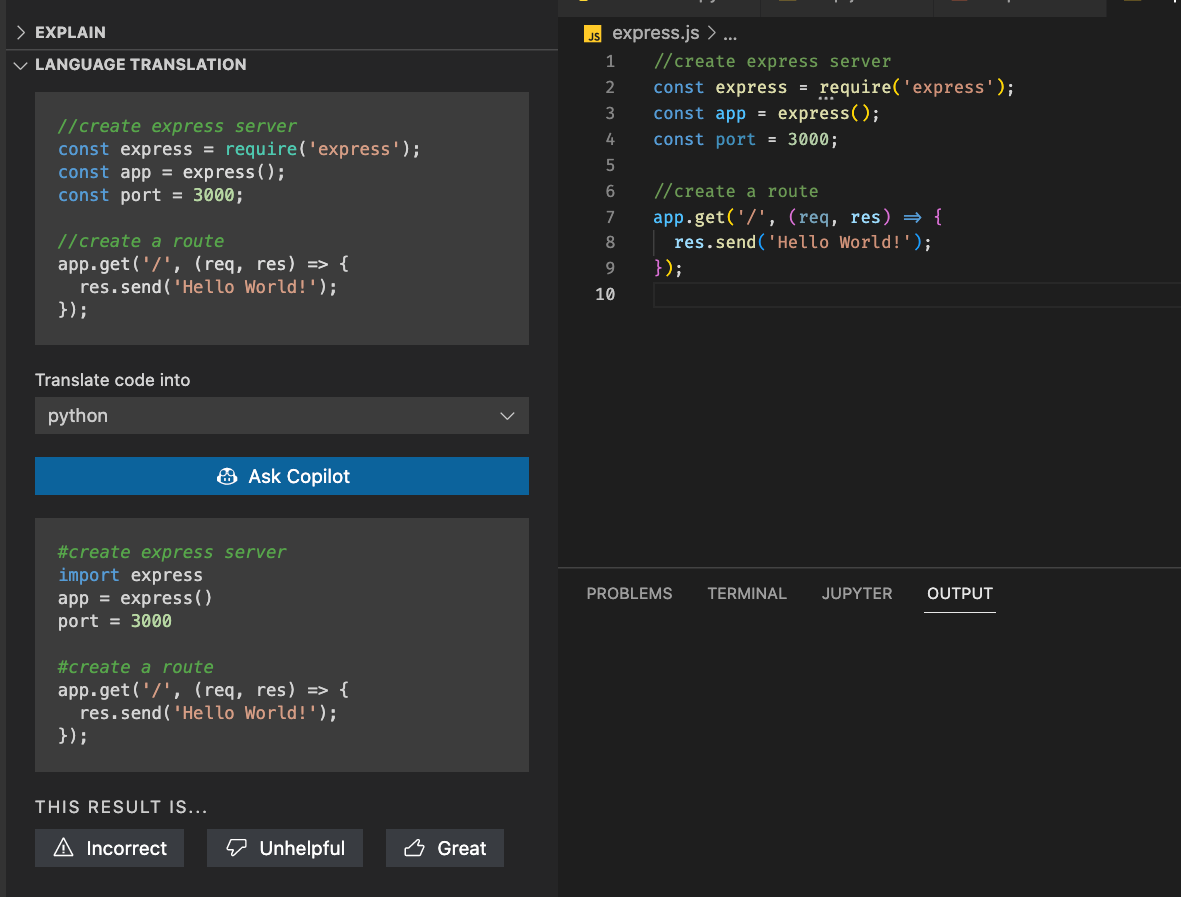Switch to the TERMINAL tab

(x=746, y=593)
